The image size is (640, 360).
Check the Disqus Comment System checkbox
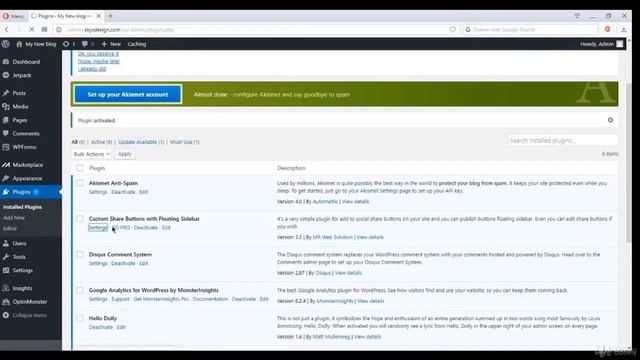[x=80, y=255]
